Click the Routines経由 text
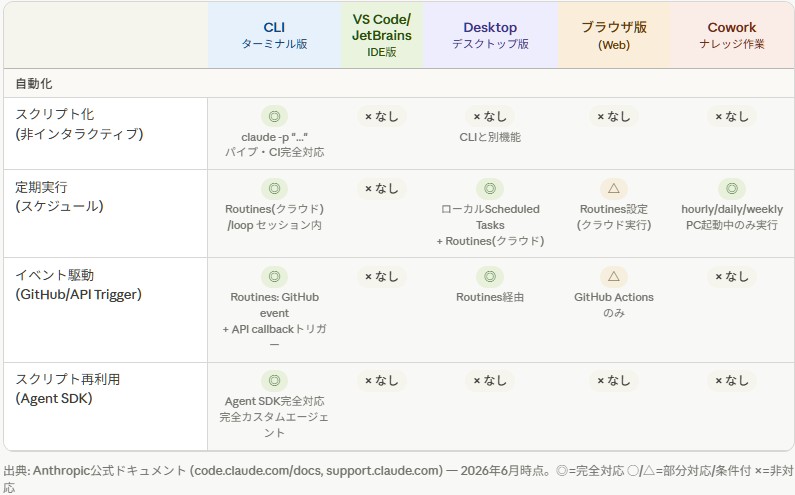Image resolution: width=795 pixels, height=495 pixels. point(490,297)
